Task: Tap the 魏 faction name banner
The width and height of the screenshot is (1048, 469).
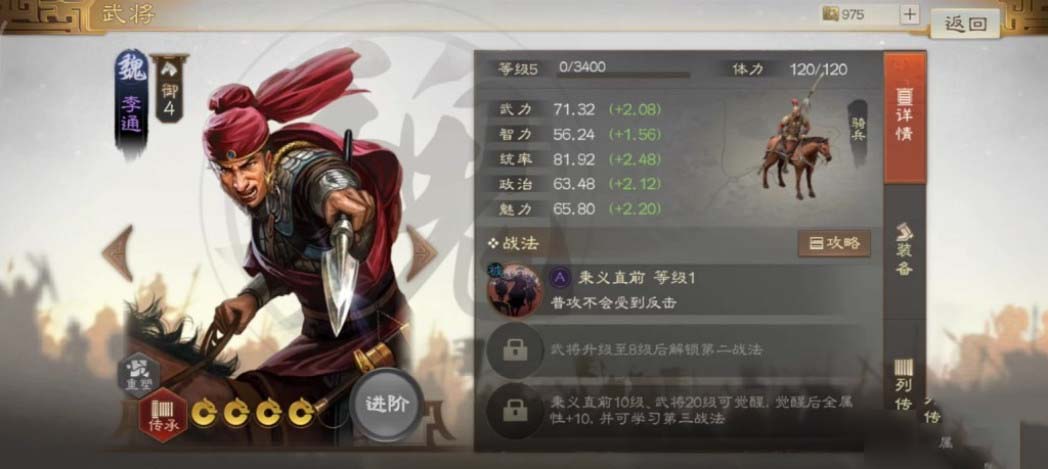Action: click(x=131, y=100)
